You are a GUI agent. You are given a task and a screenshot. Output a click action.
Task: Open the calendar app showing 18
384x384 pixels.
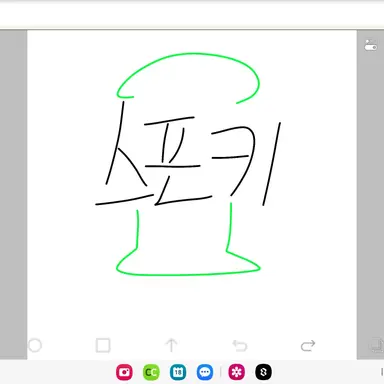(x=178, y=372)
